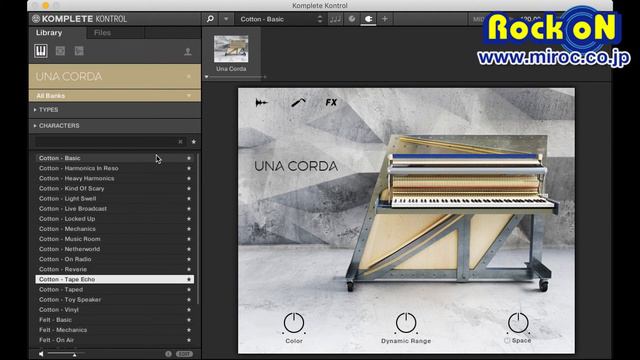This screenshot has width=640, height=360.
Task: Click the search magnifier in header
Action: (x=210, y=19)
